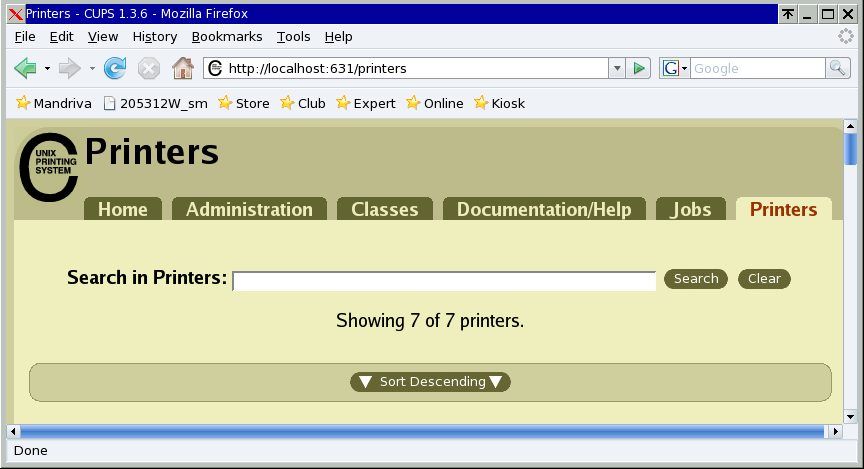The height and width of the screenshot is (469, 864).
Task: Click the greyed-out stop loading icon
Action: [x=149, y=68]
